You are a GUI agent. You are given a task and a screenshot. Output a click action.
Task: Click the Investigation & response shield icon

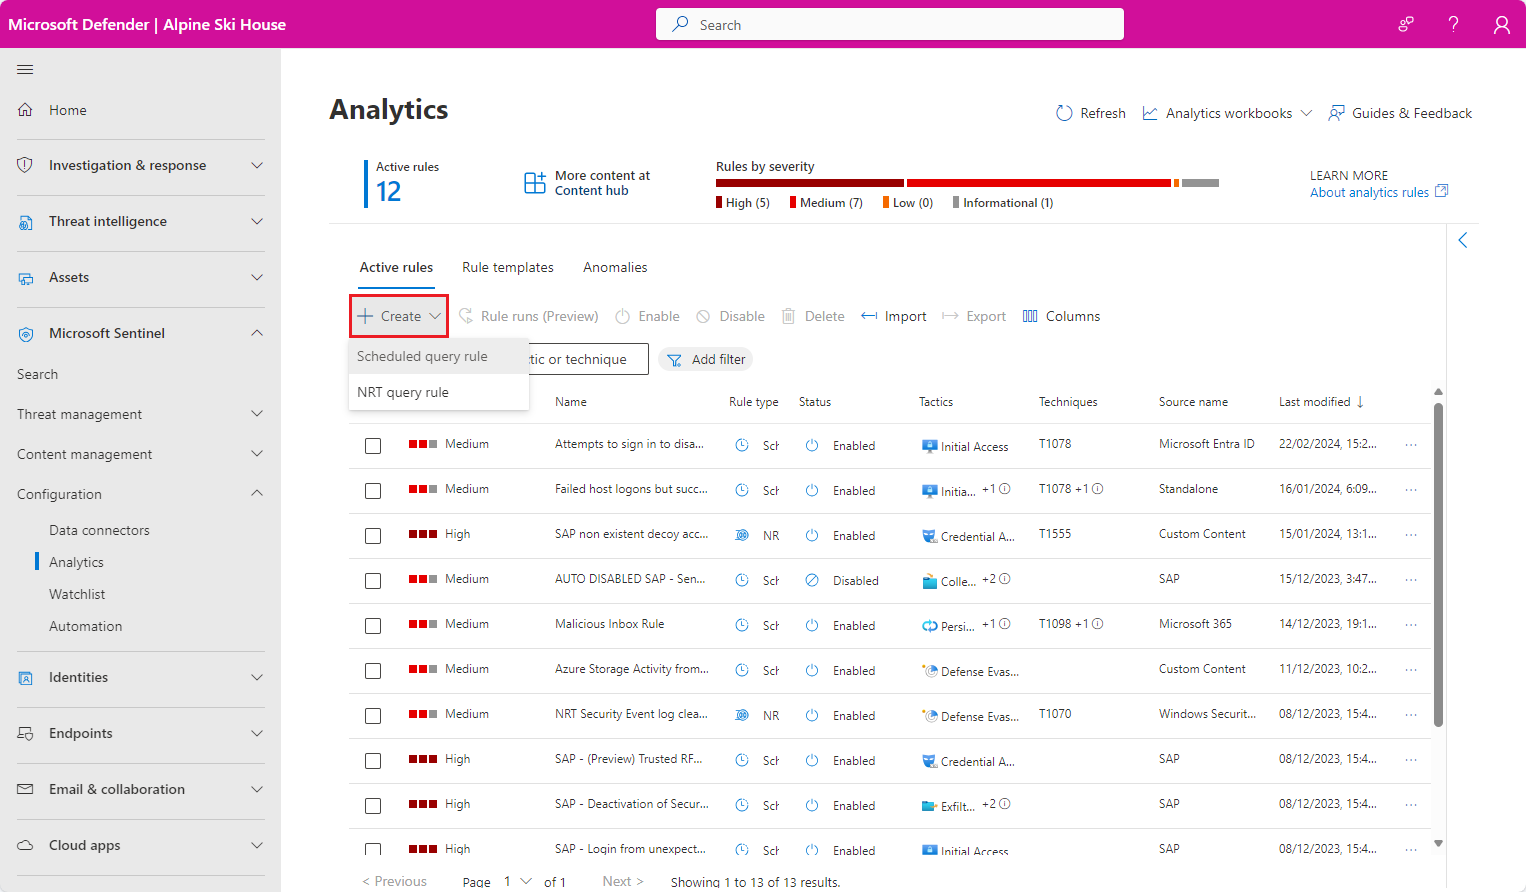click(25, 165)
